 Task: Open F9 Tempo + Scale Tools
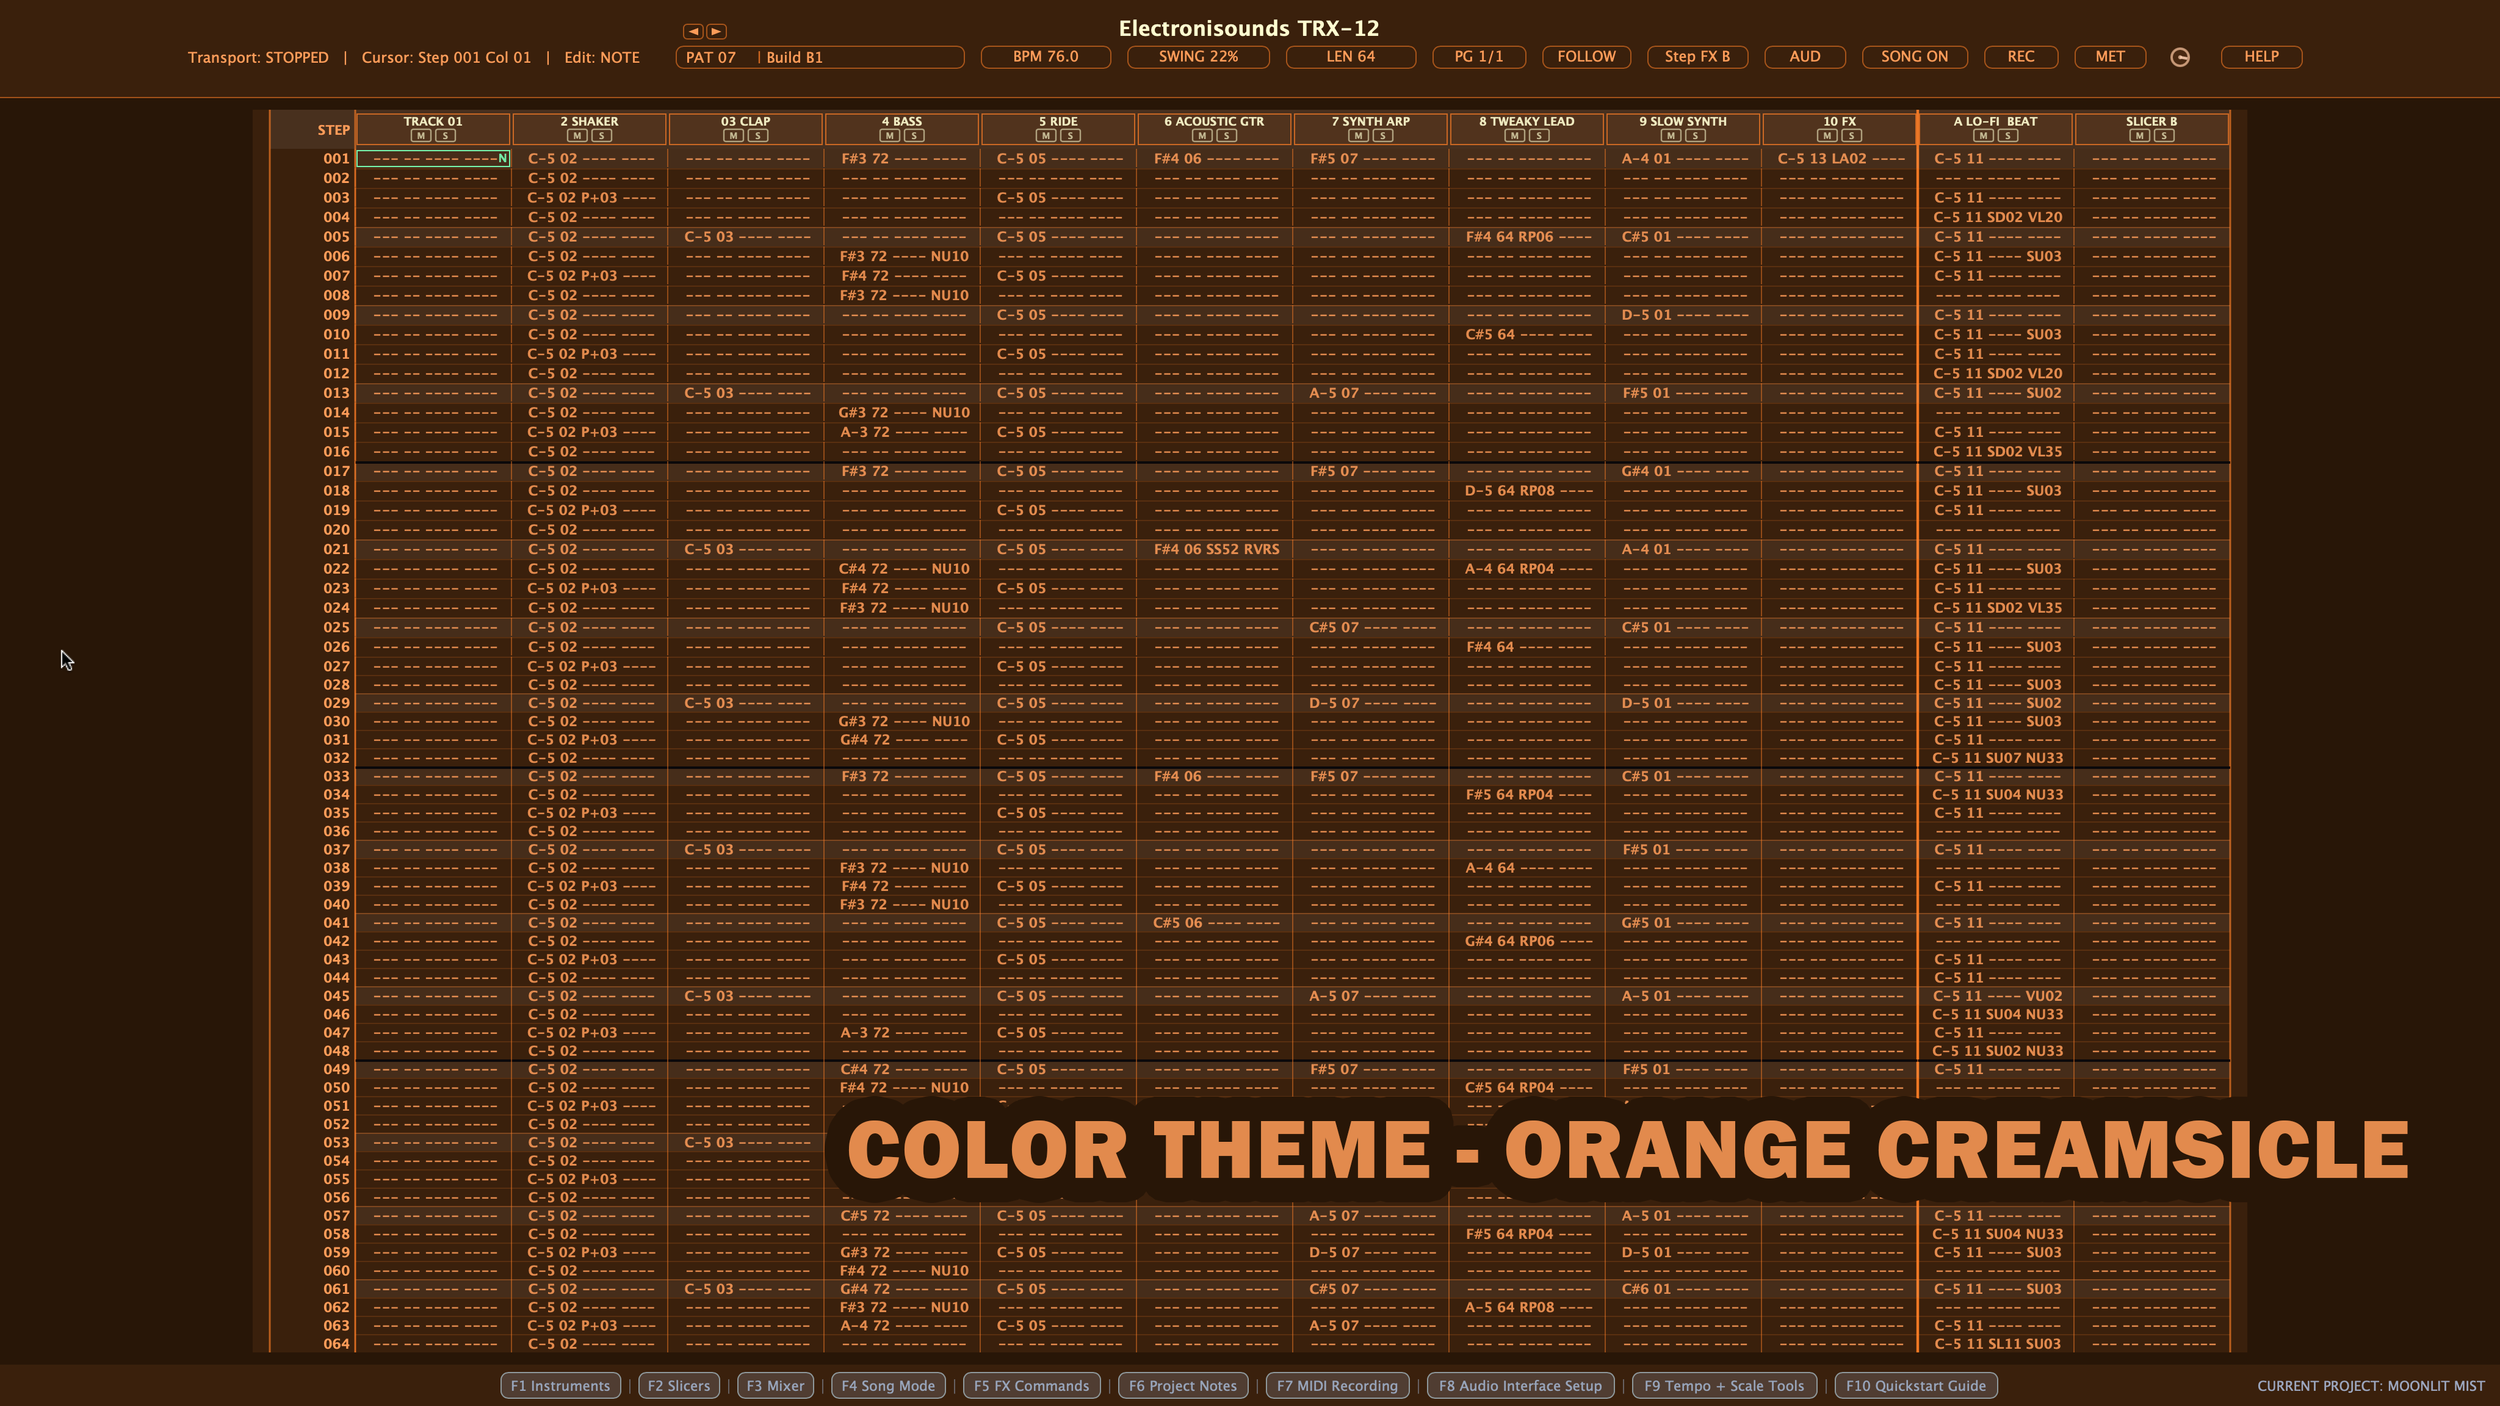pyautogui.click(x=1724, y=1385)
